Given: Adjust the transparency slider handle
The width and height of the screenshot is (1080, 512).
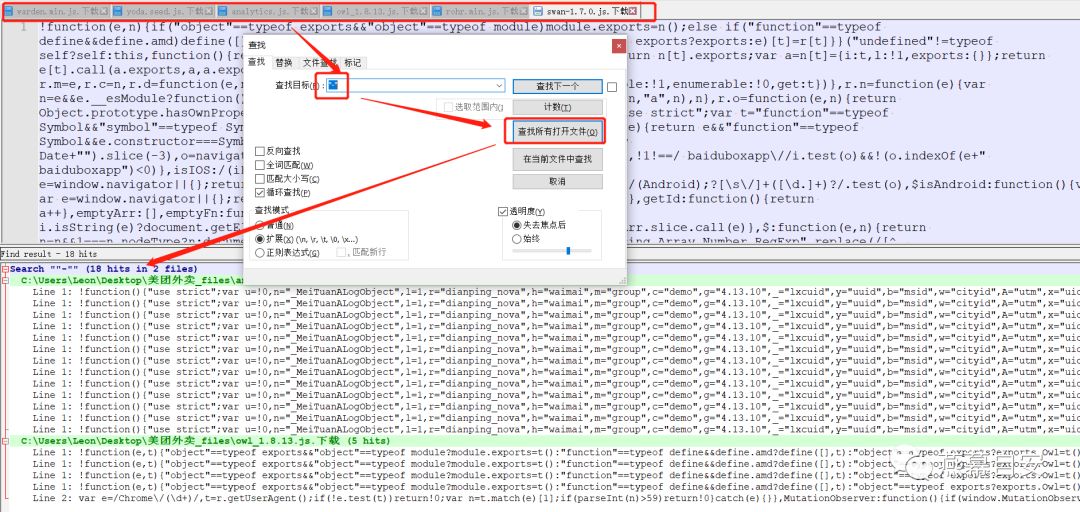Looking at the screenshot, I should click(x=568, y=251).
